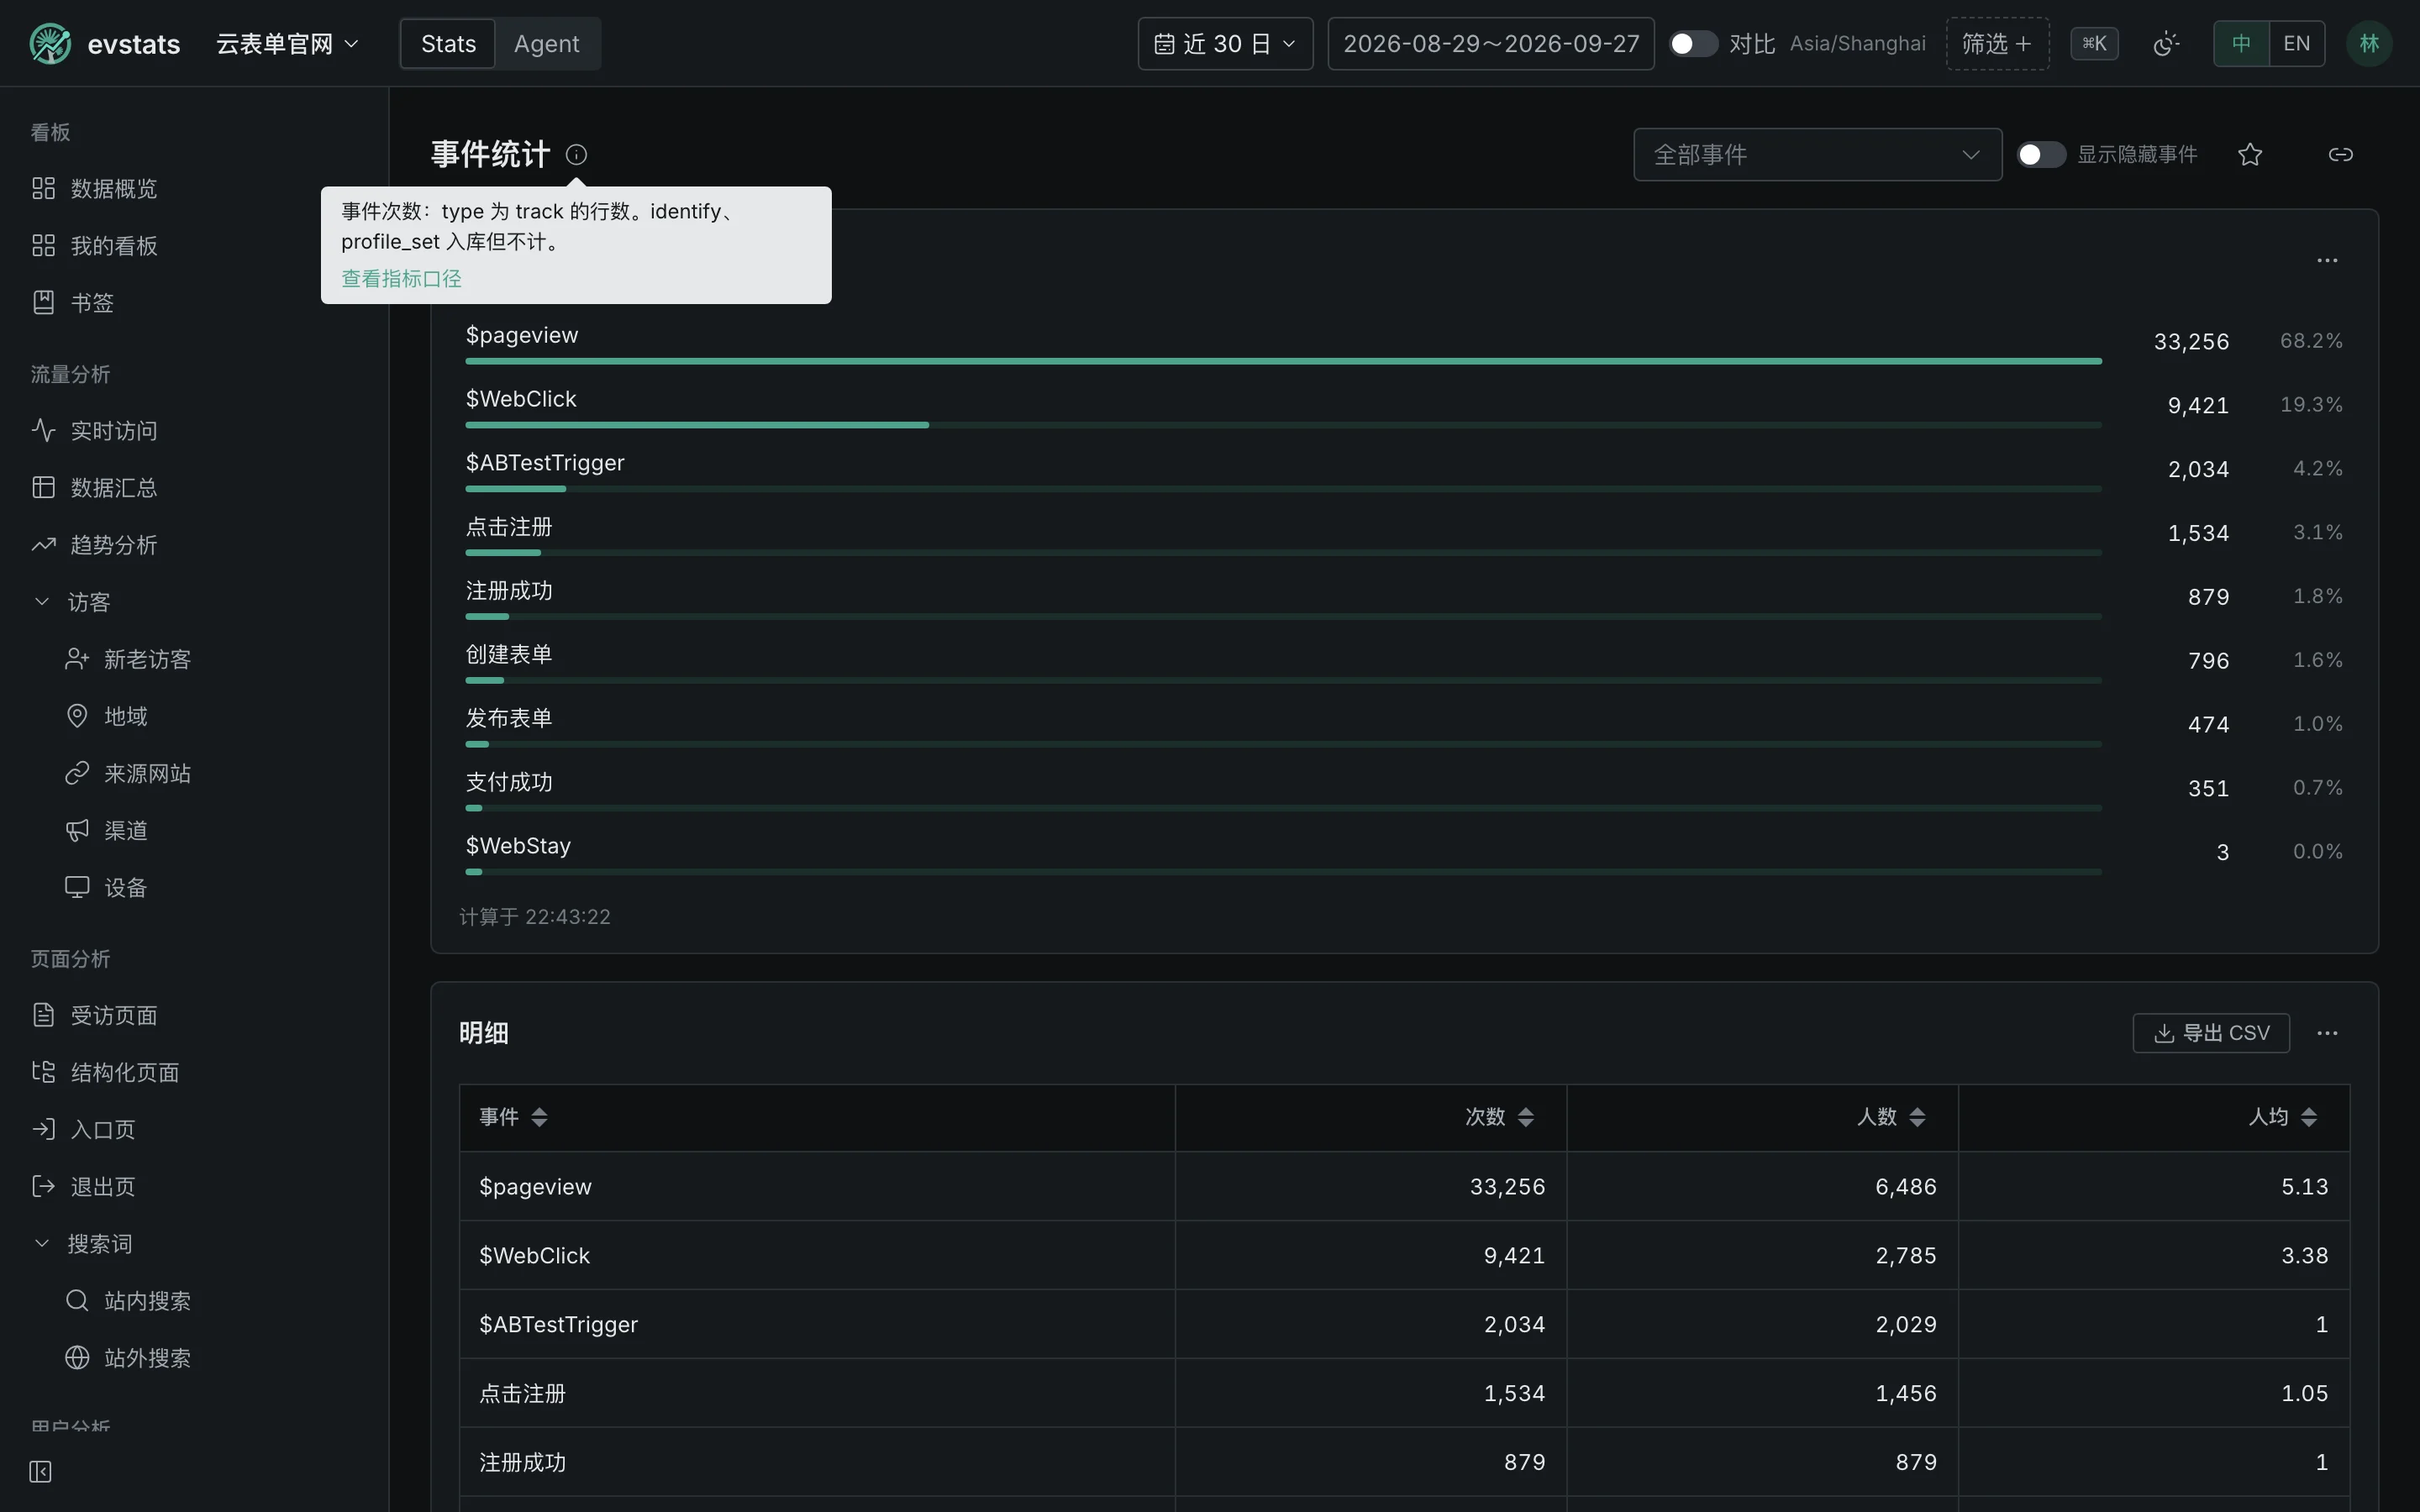This screenshot has height=1512, width=2420.
Task: Open the 查看指标口径 link in tooltip
Action: (x=401, y=278)
